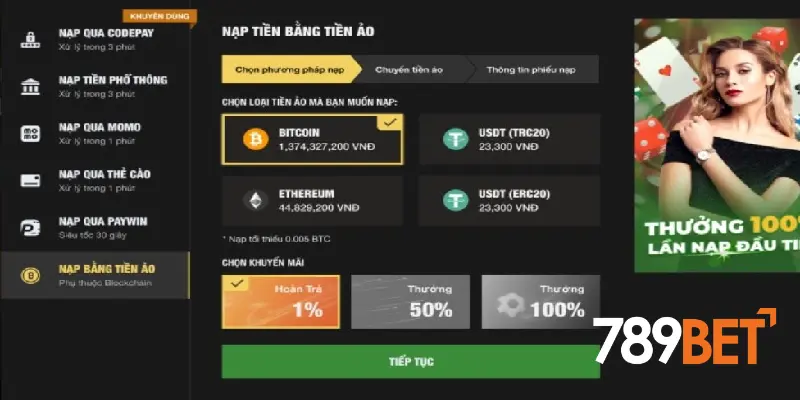
Task: Click the MoMo QR icon
Action: (x=30, y=133)
